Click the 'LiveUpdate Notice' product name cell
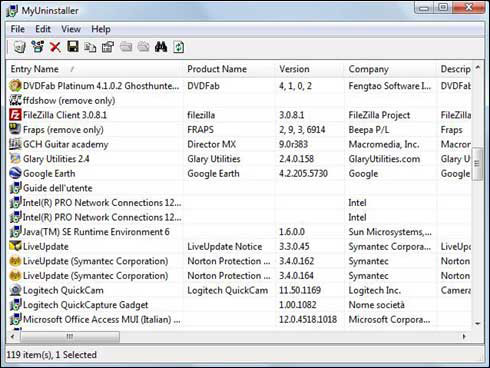490x368 pixels. click(225, 246)
